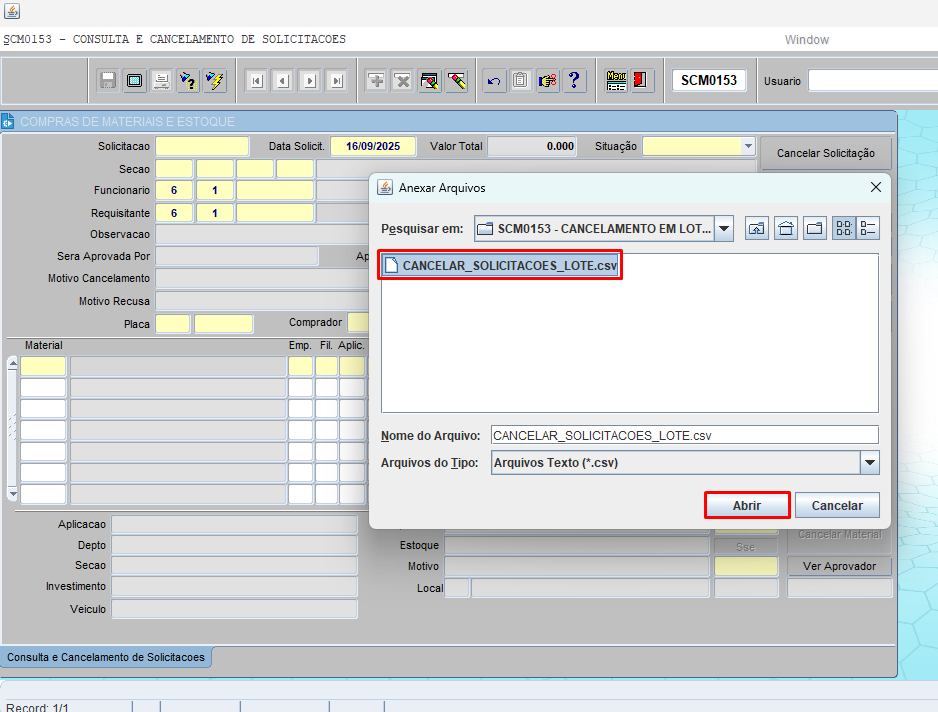Click the printer icon in toolbar

(160, 81)
